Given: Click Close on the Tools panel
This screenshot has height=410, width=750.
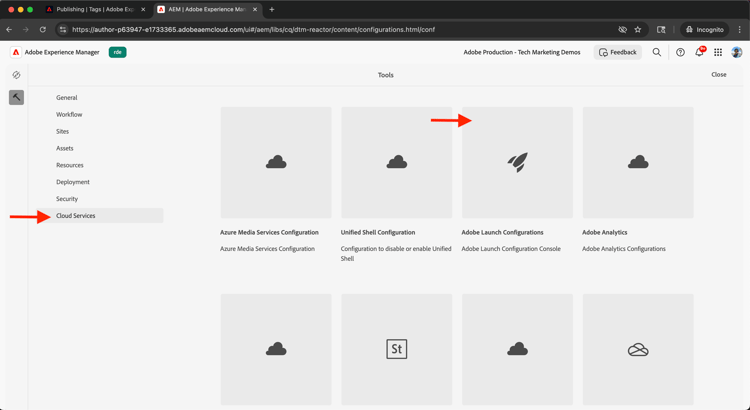Looking at the screenshot, I should (x=718, y=75).
